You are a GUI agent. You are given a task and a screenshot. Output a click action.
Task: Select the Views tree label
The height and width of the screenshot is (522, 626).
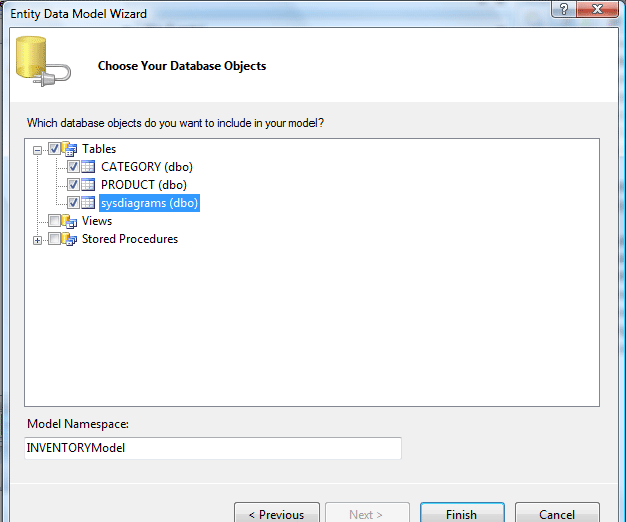click(x=97, y=221)
